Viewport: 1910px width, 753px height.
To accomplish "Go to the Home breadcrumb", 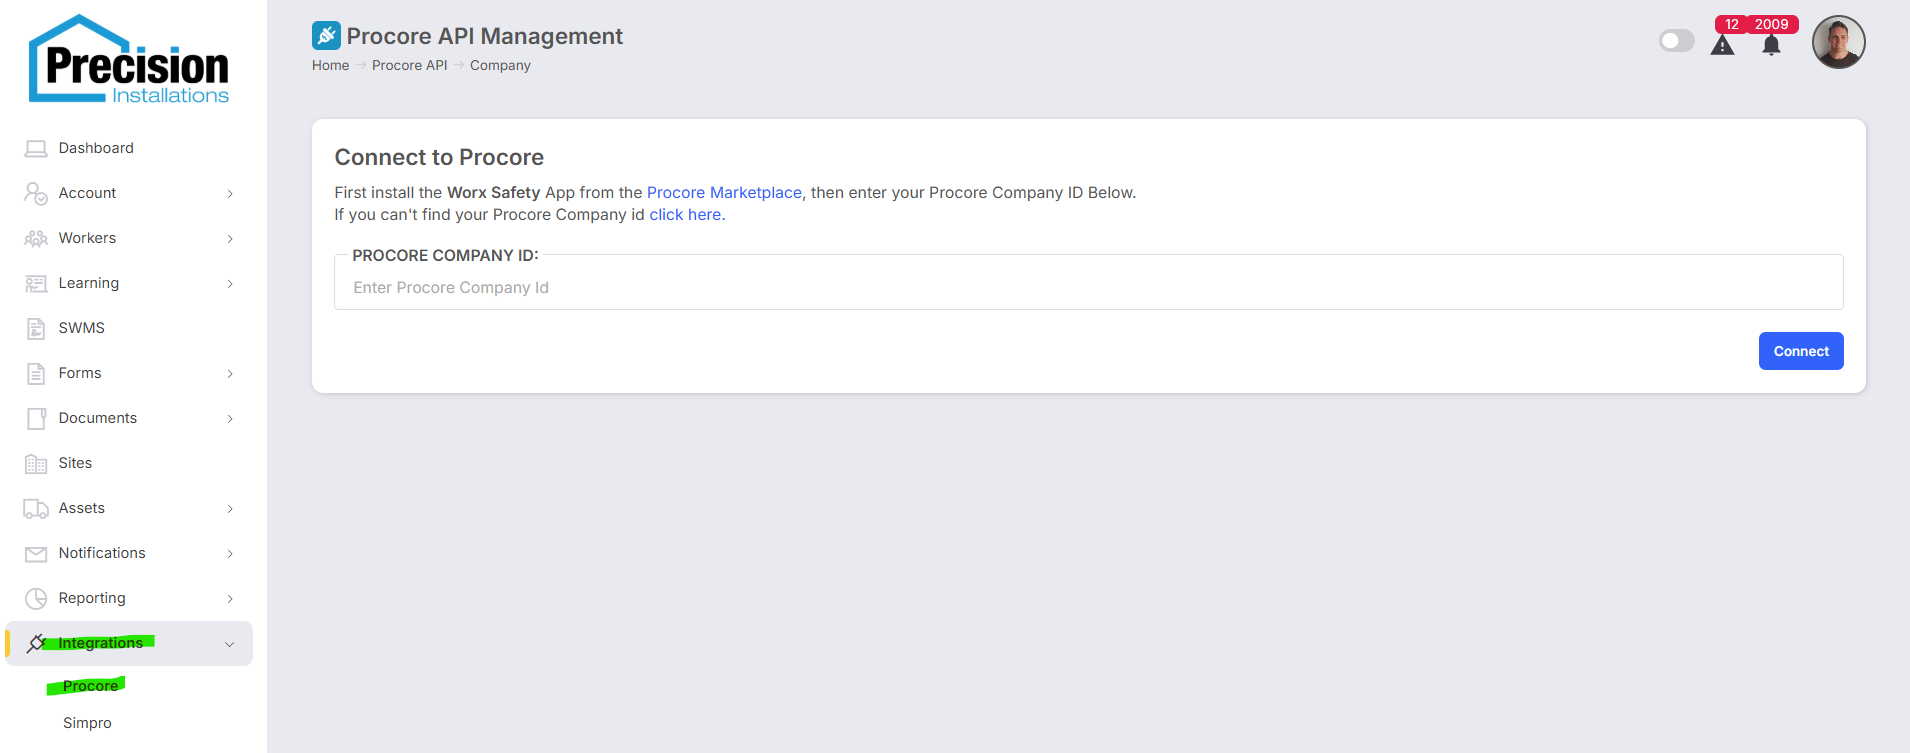I will 330,65.
